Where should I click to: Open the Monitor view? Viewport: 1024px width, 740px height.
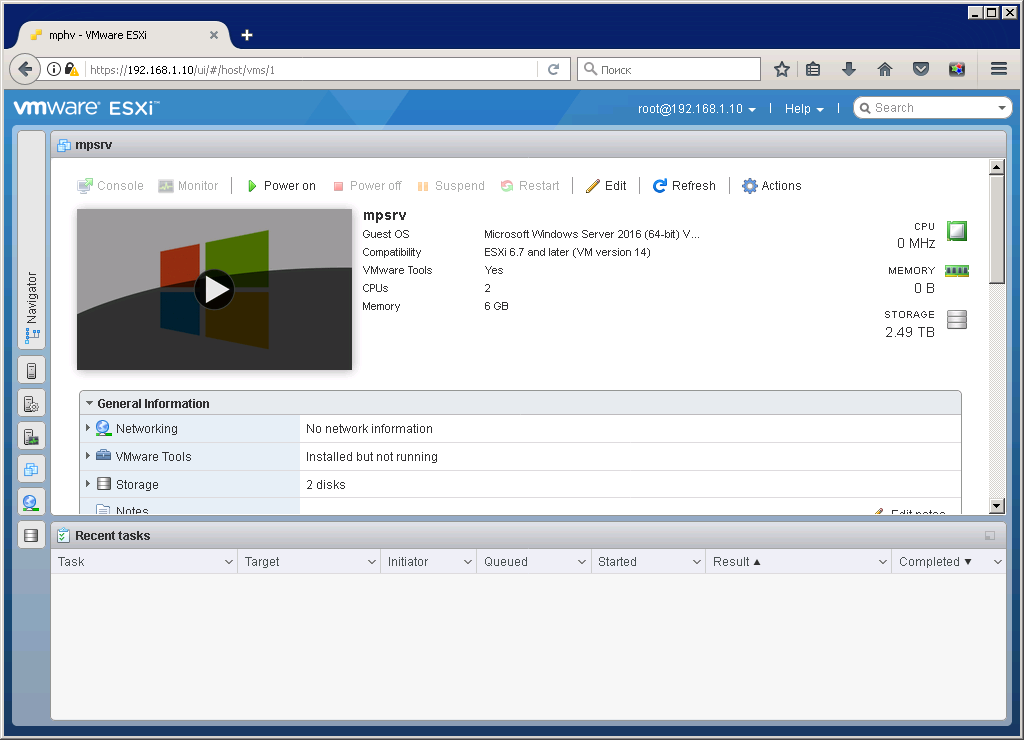pyautogui.click(x=188, y=186)
